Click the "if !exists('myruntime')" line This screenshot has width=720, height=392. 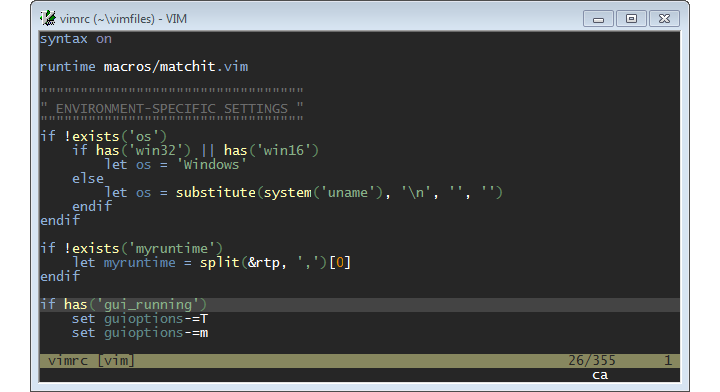(x=131, y=248)
